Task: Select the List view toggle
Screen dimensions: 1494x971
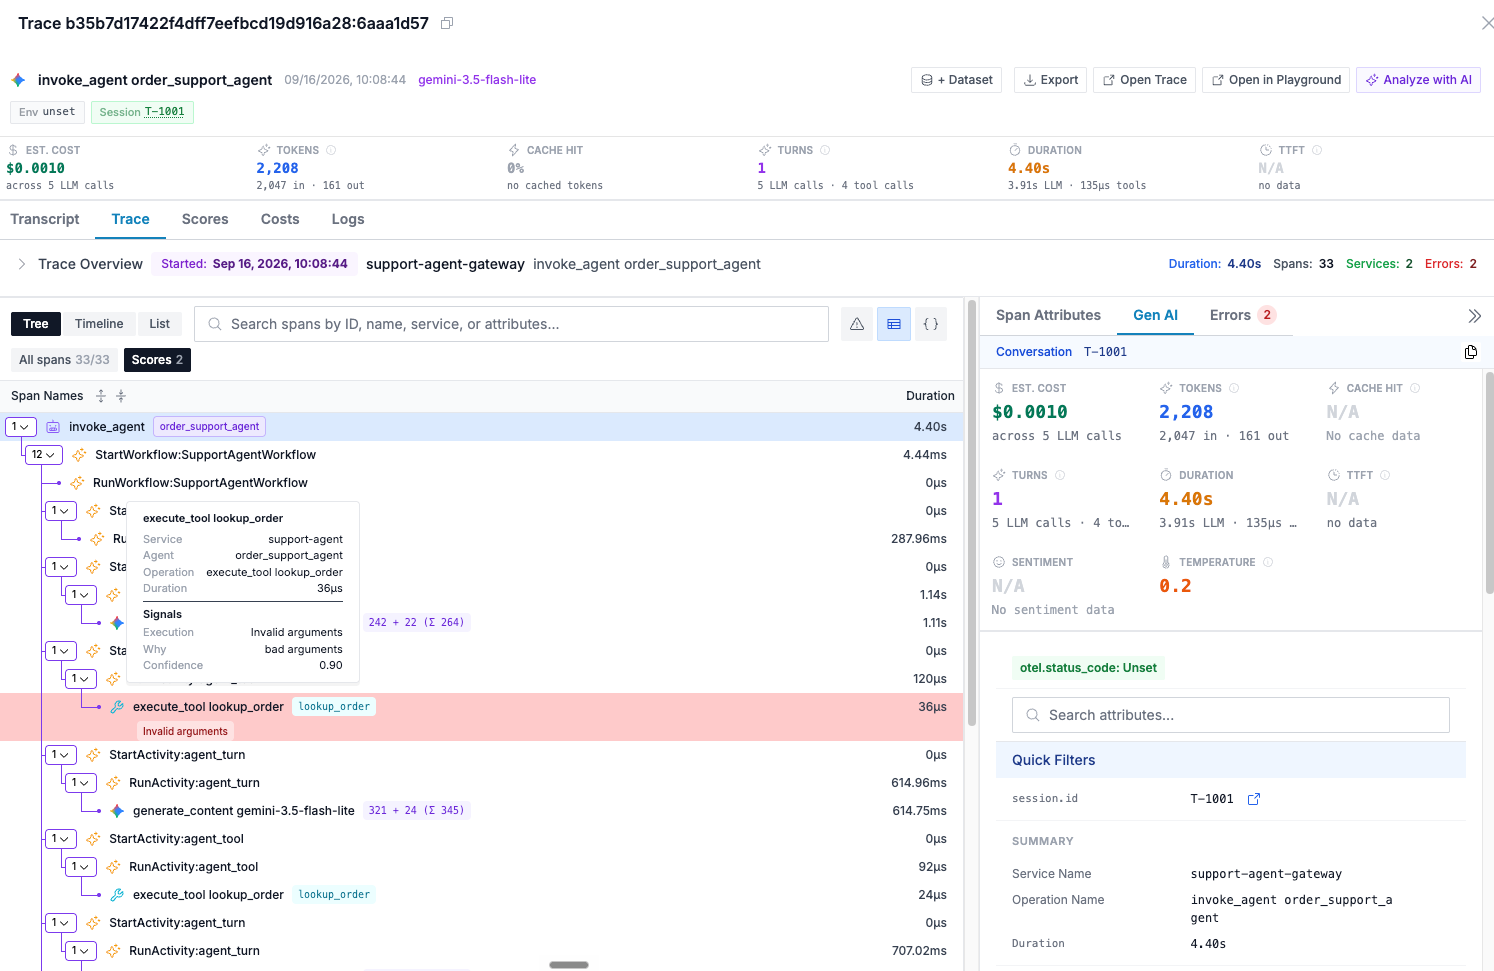Action: [160, 324]
